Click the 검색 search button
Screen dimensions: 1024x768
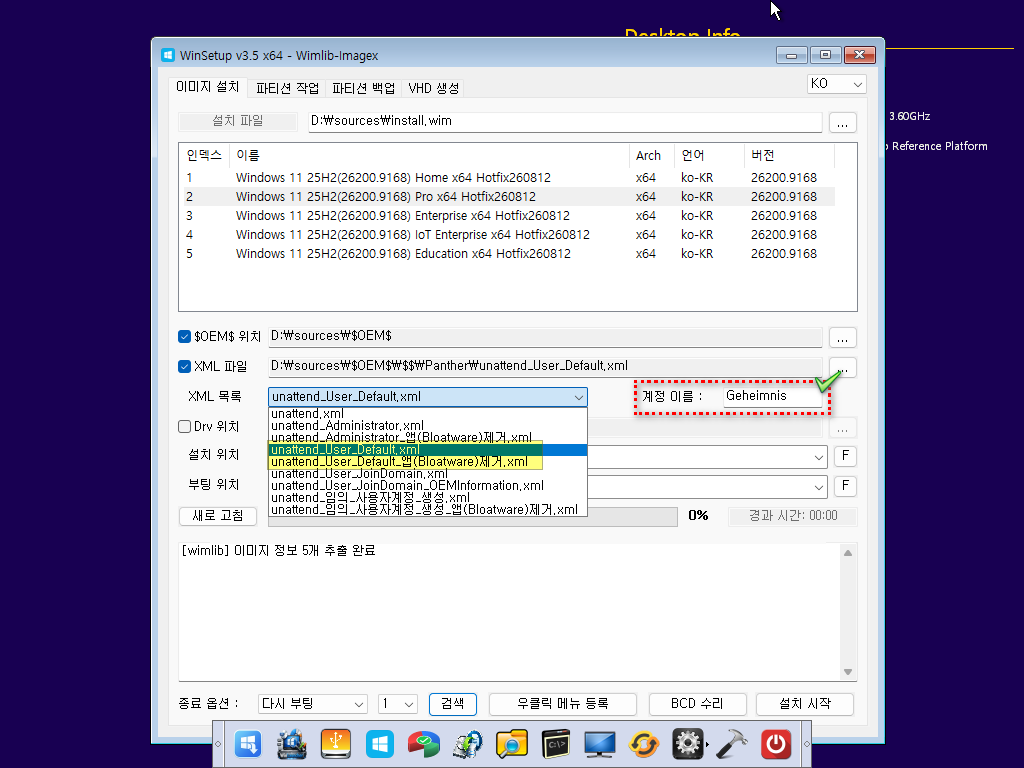click(x=453, y=704)
